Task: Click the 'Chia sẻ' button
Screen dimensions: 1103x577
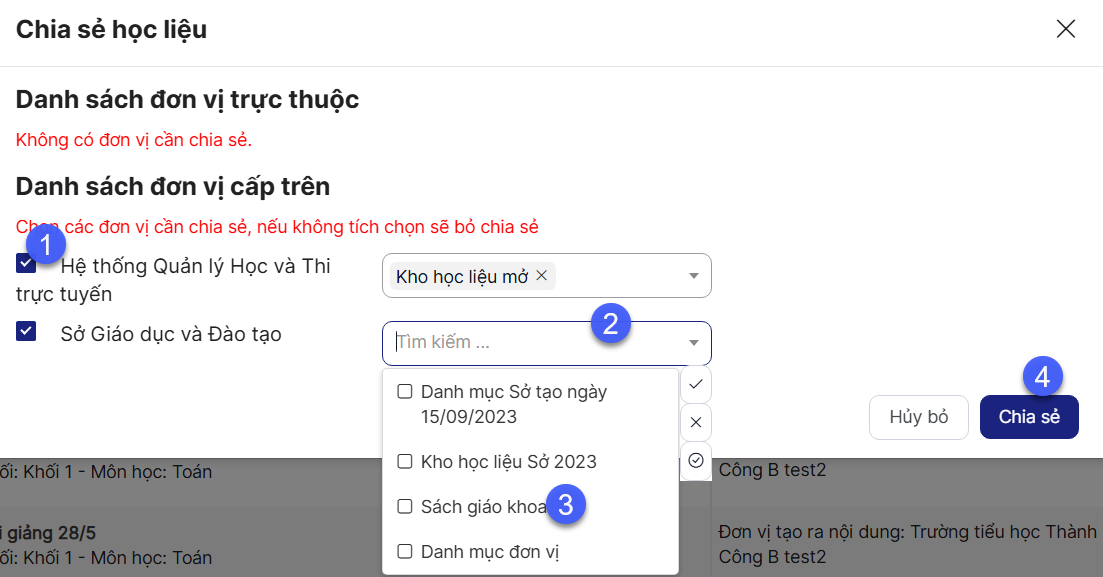Action: (1029, 417)
